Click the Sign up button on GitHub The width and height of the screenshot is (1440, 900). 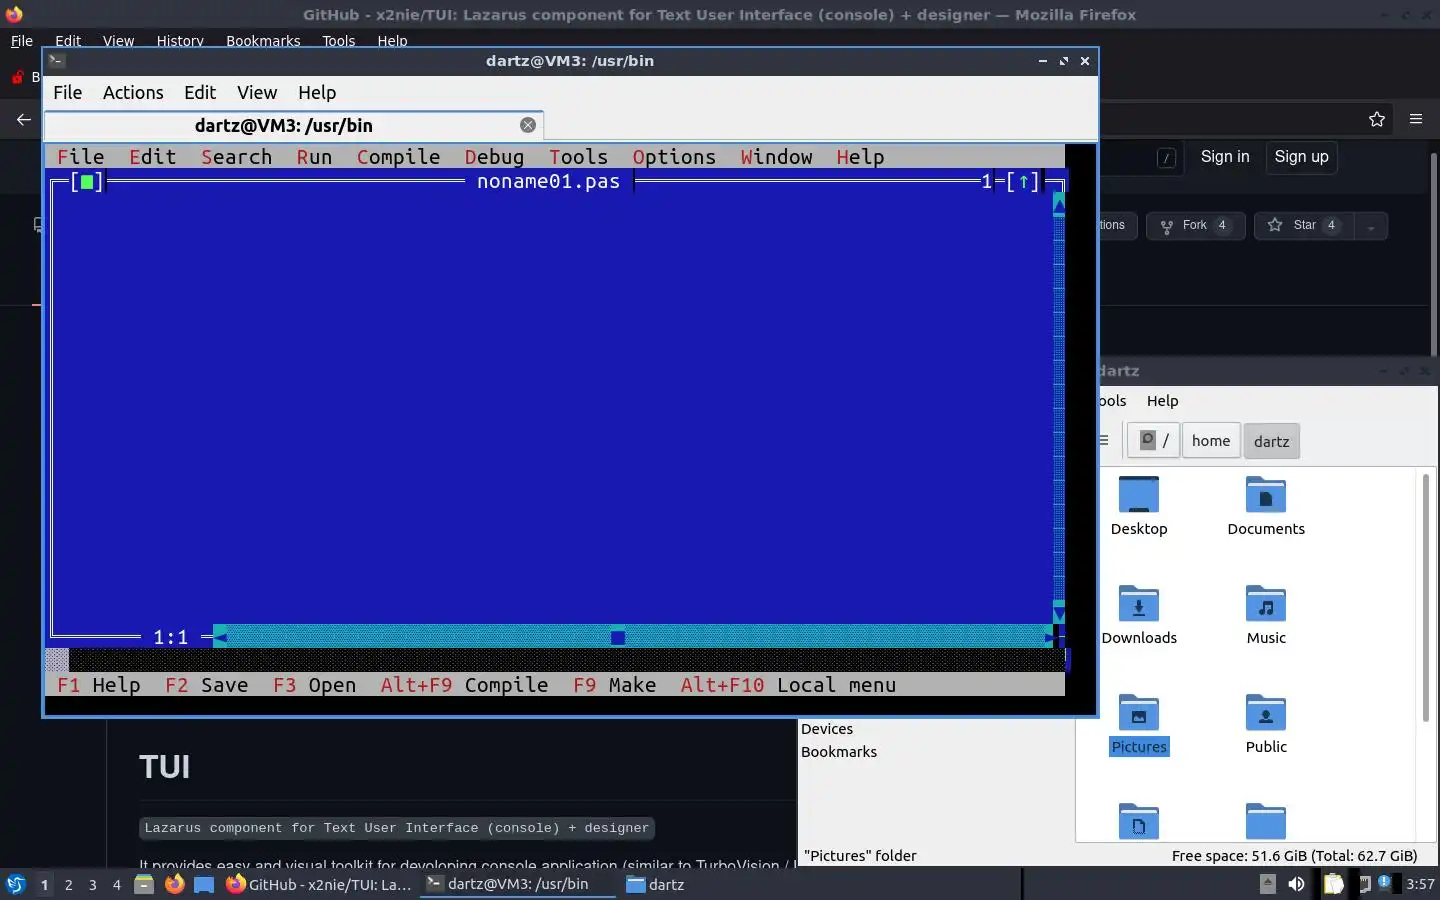(x=1301, y=156)
